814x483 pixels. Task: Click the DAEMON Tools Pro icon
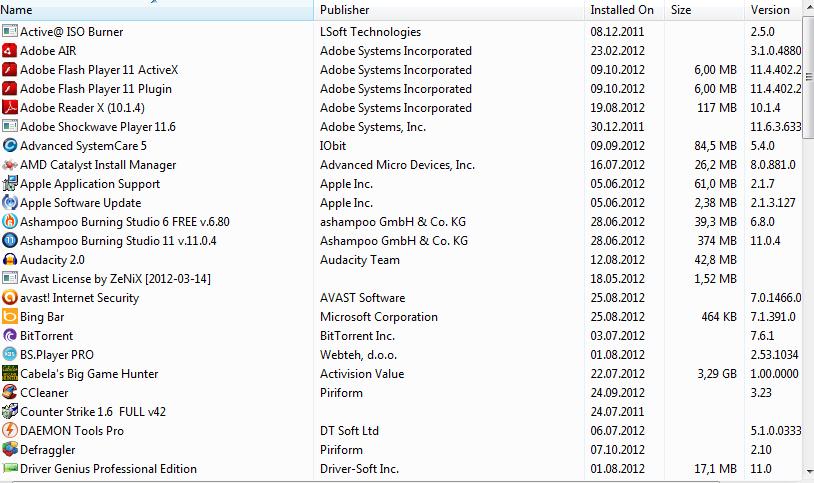coord(10,431)
